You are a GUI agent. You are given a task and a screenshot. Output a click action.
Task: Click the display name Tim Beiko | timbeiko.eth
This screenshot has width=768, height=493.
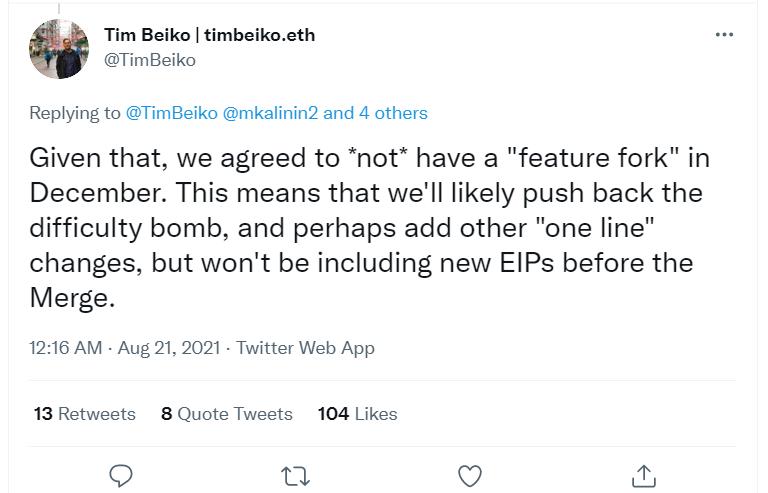pos(209,35)
